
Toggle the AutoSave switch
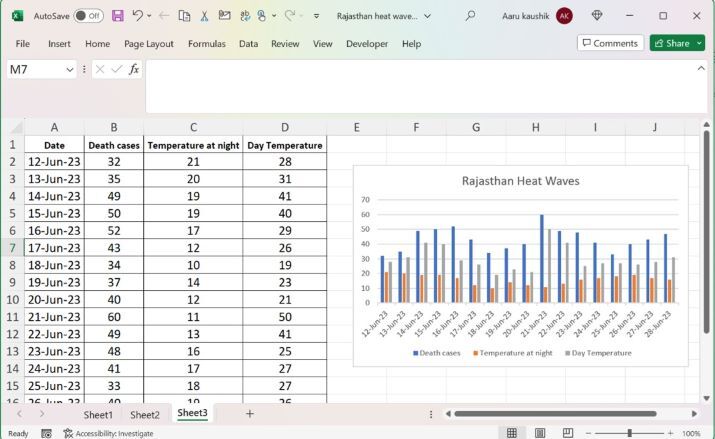[x=88, y=16]
